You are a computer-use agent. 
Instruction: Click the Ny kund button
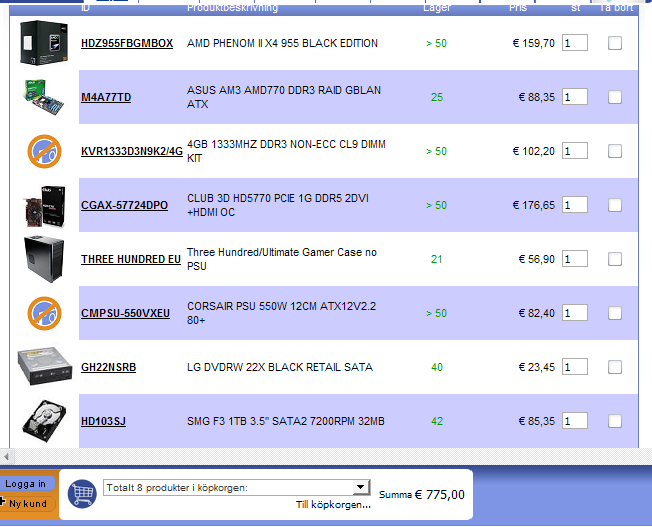tap(26, 504)
